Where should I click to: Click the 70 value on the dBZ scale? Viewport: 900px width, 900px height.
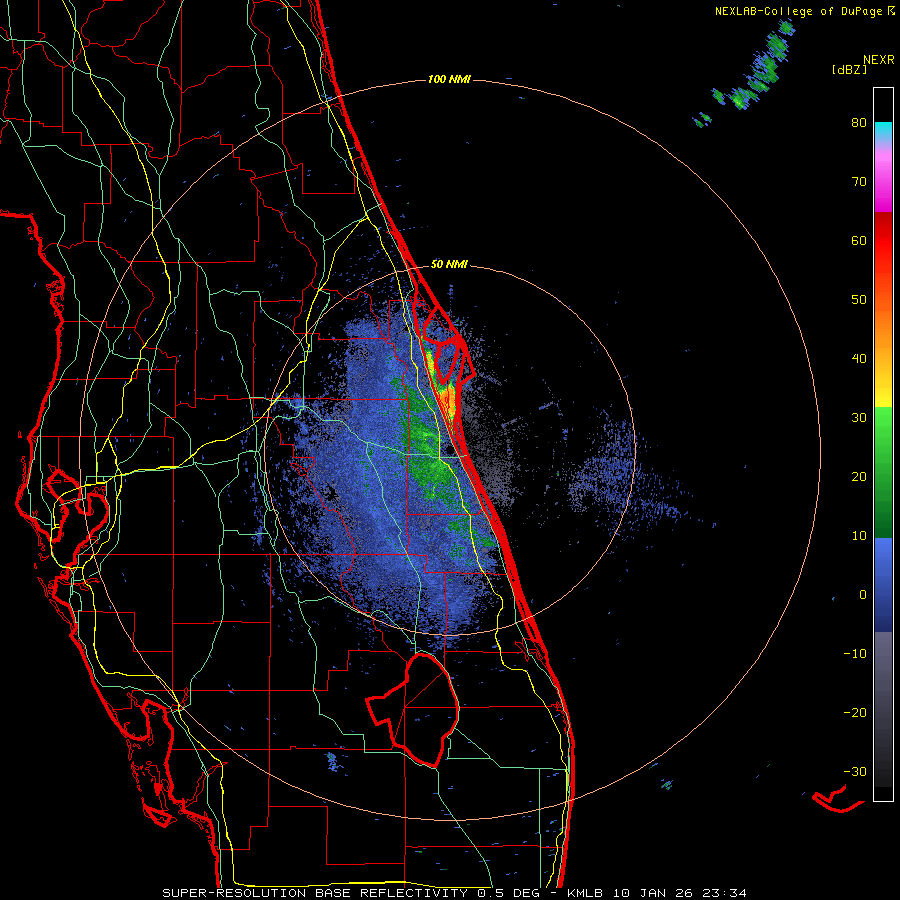(859, 182)
